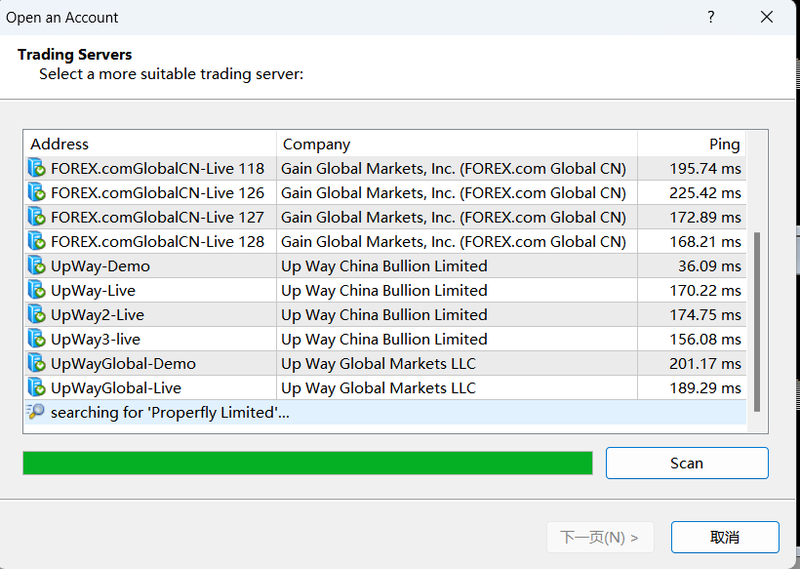
Task: Click searching for 'Properfly Limited' row text
Action: pos(170,412)
